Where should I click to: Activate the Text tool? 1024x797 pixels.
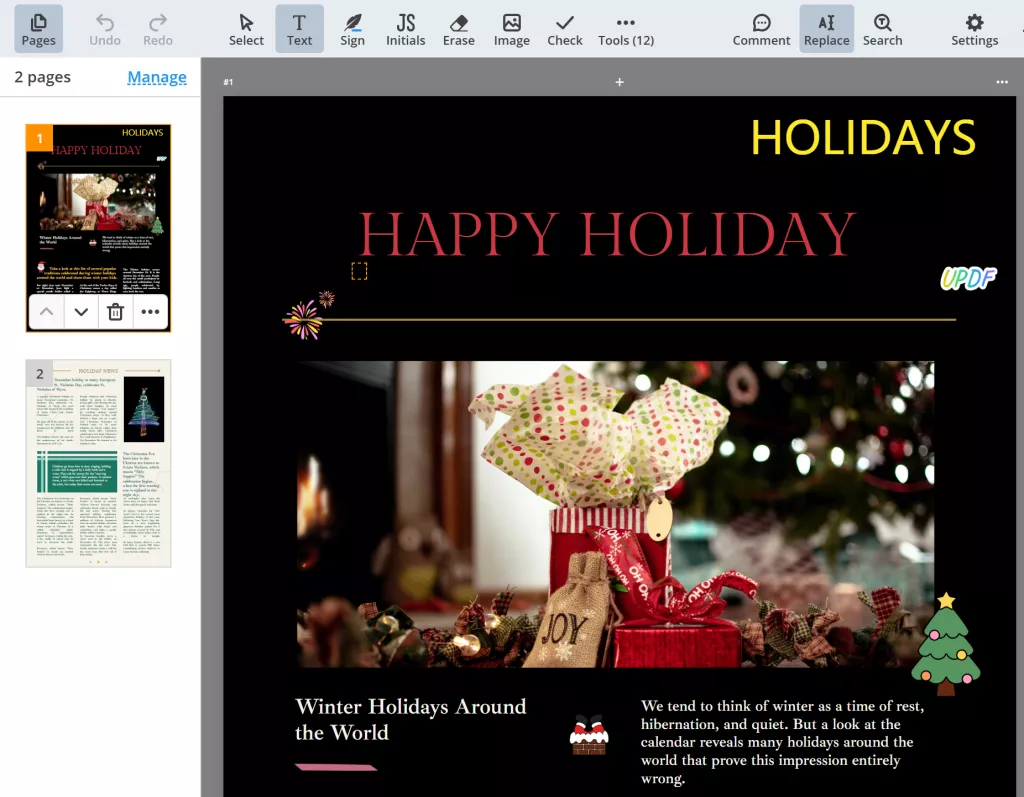click(299, 29)
